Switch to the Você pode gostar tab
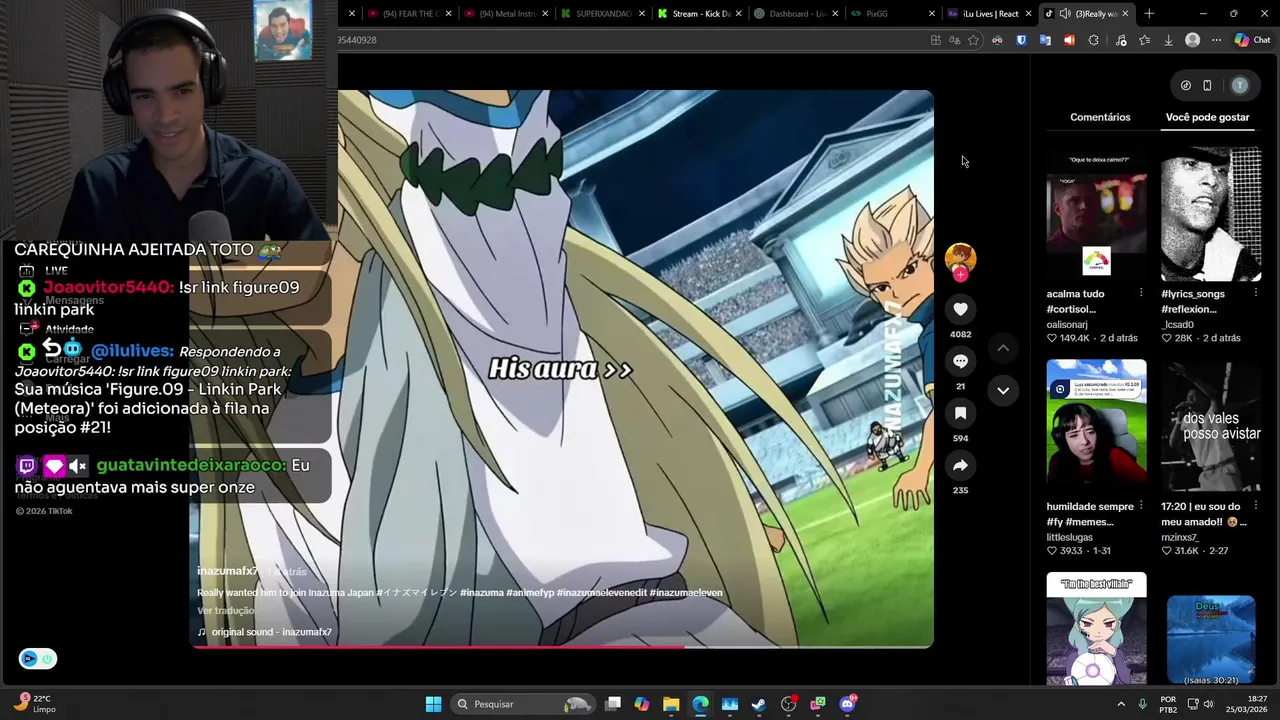 [1207, 117]
